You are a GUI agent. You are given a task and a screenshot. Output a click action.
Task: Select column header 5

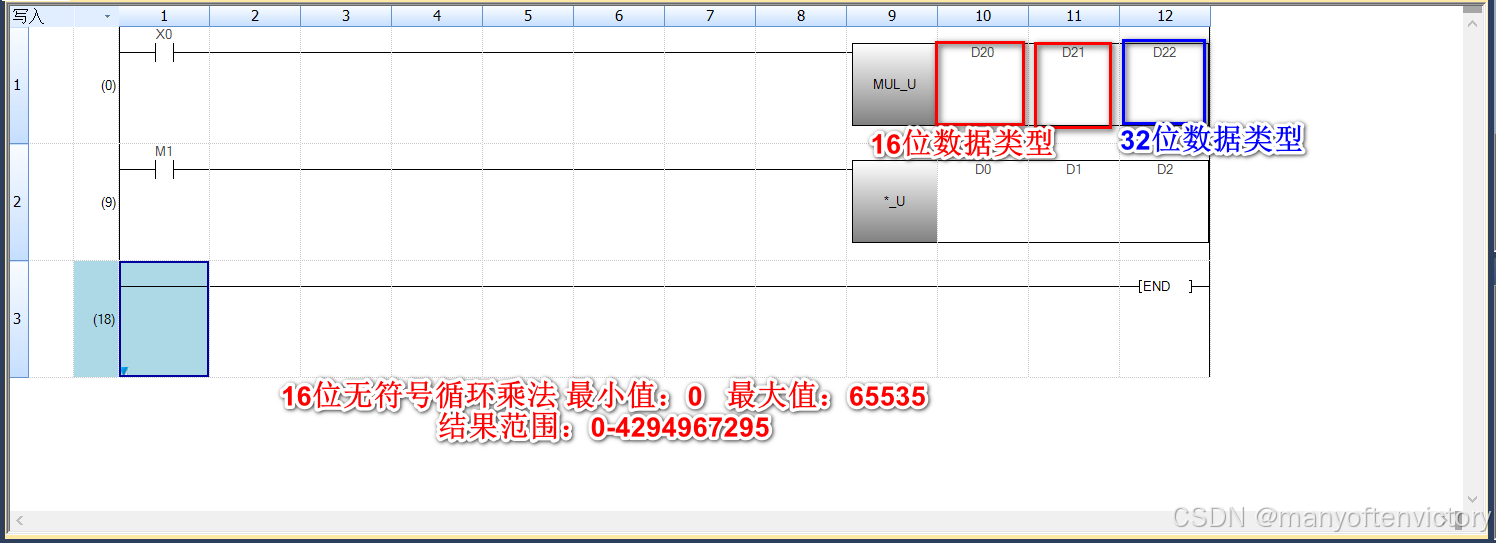click(x=528, y=16)
